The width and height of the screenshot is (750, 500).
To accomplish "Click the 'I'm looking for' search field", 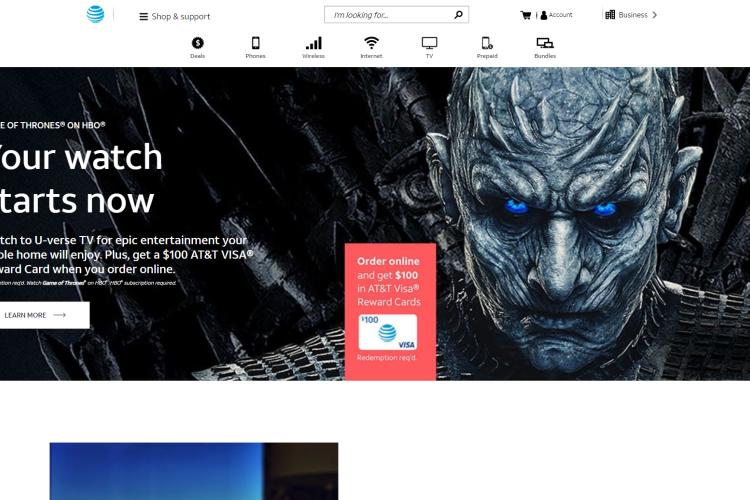I will click(x=396, y=15).
